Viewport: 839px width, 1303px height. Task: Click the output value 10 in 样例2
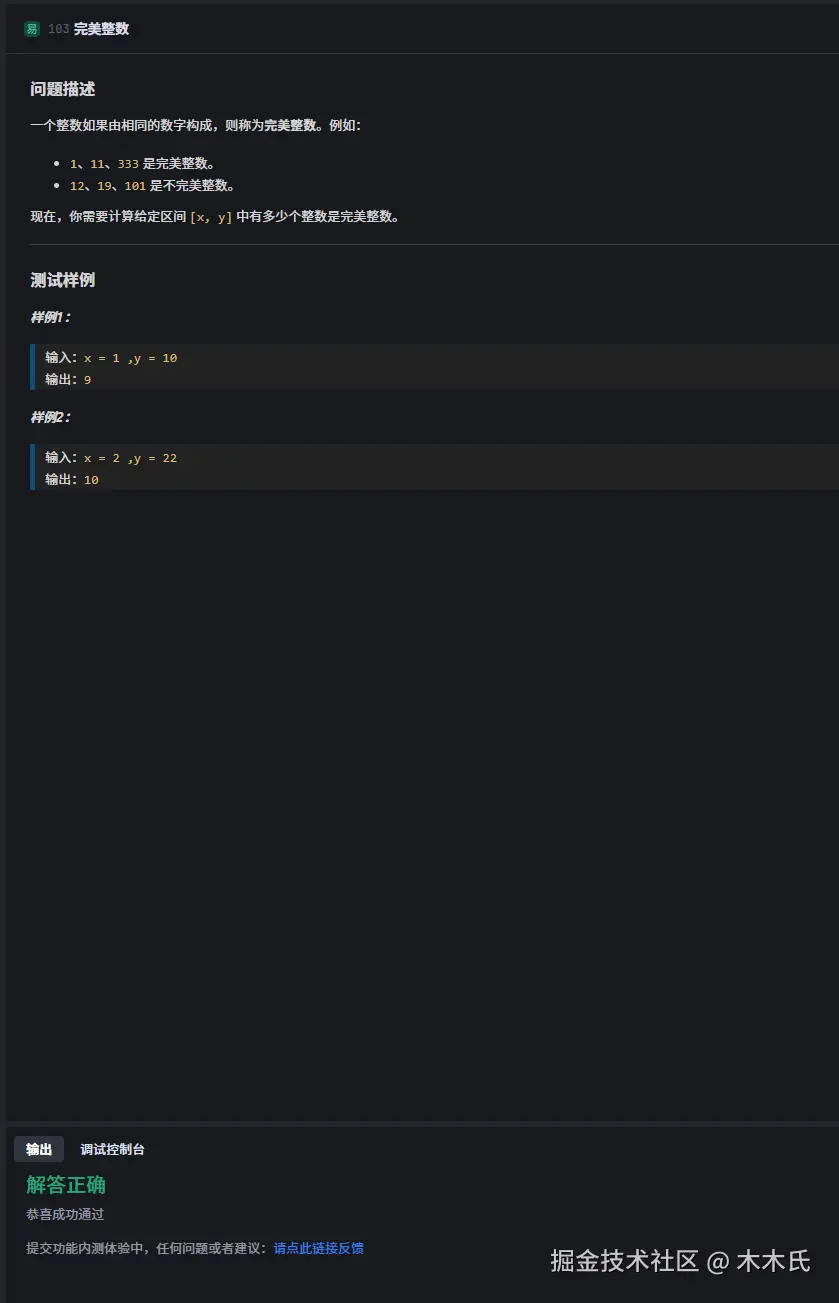click(x=91, y=480)
